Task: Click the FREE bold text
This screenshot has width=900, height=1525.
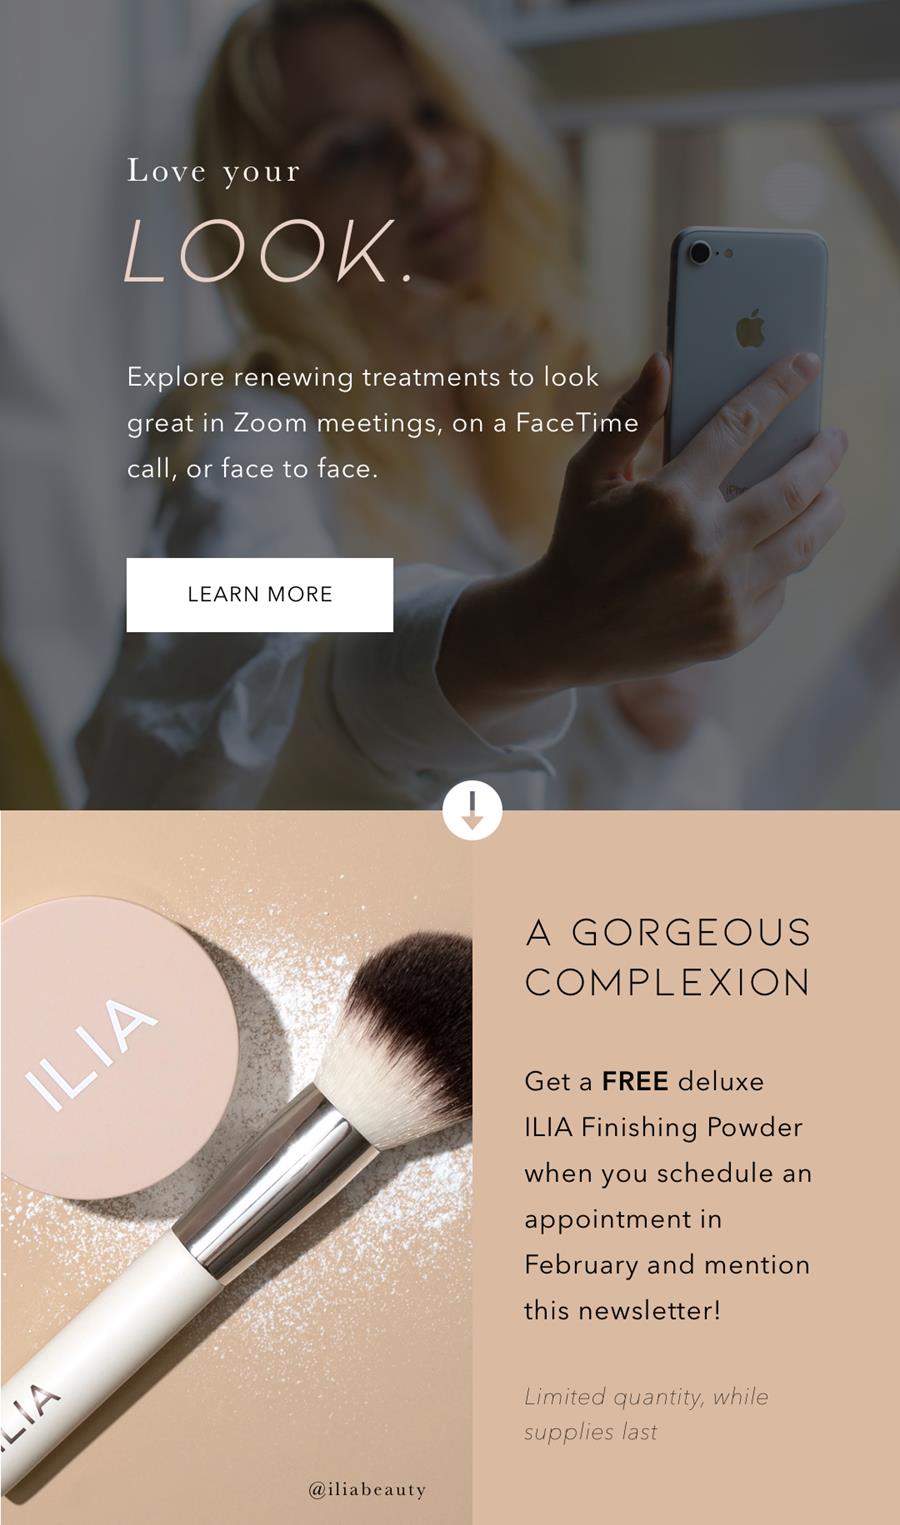Action: click(x=635, y=1081)
